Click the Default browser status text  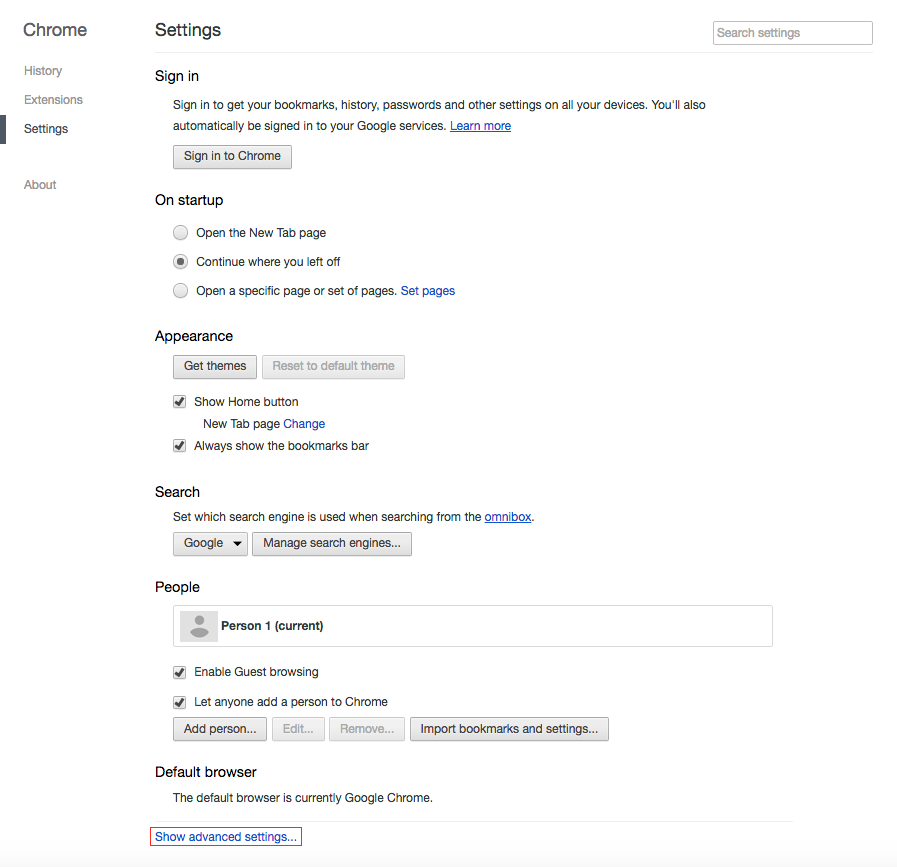pos(303,798)
